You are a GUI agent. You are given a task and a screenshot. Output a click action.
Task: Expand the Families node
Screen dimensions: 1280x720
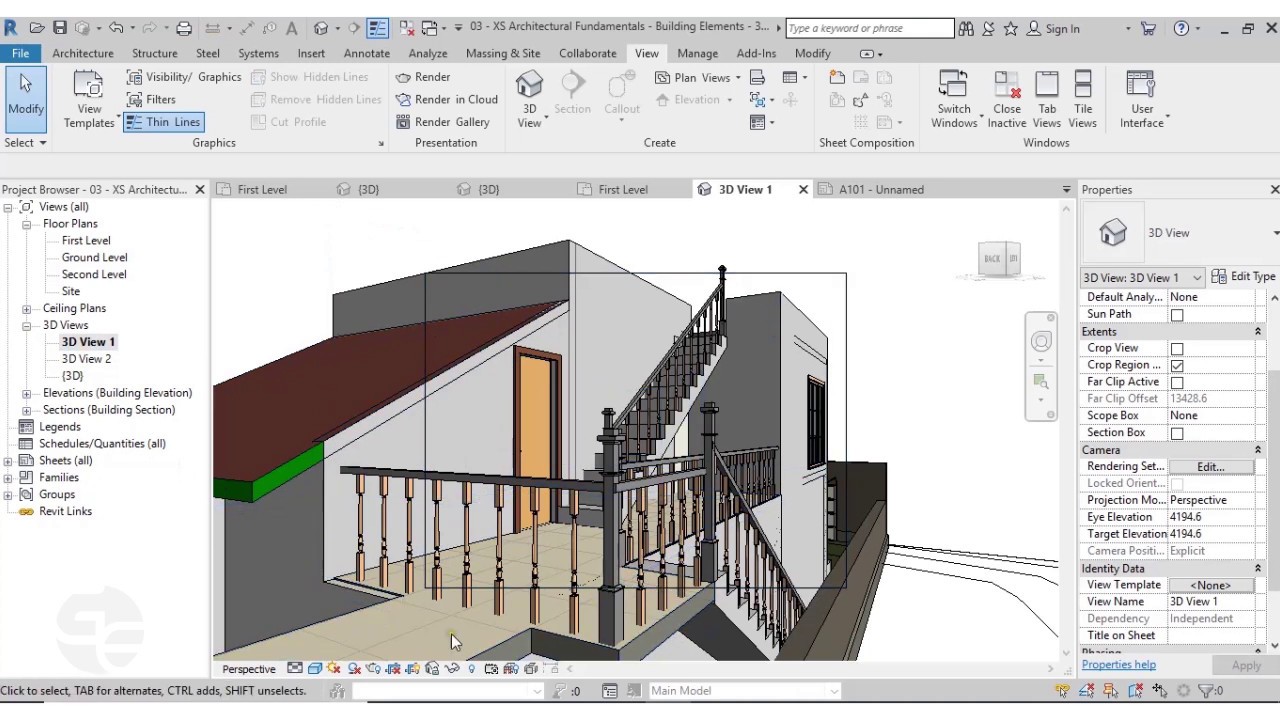(8, 478)
